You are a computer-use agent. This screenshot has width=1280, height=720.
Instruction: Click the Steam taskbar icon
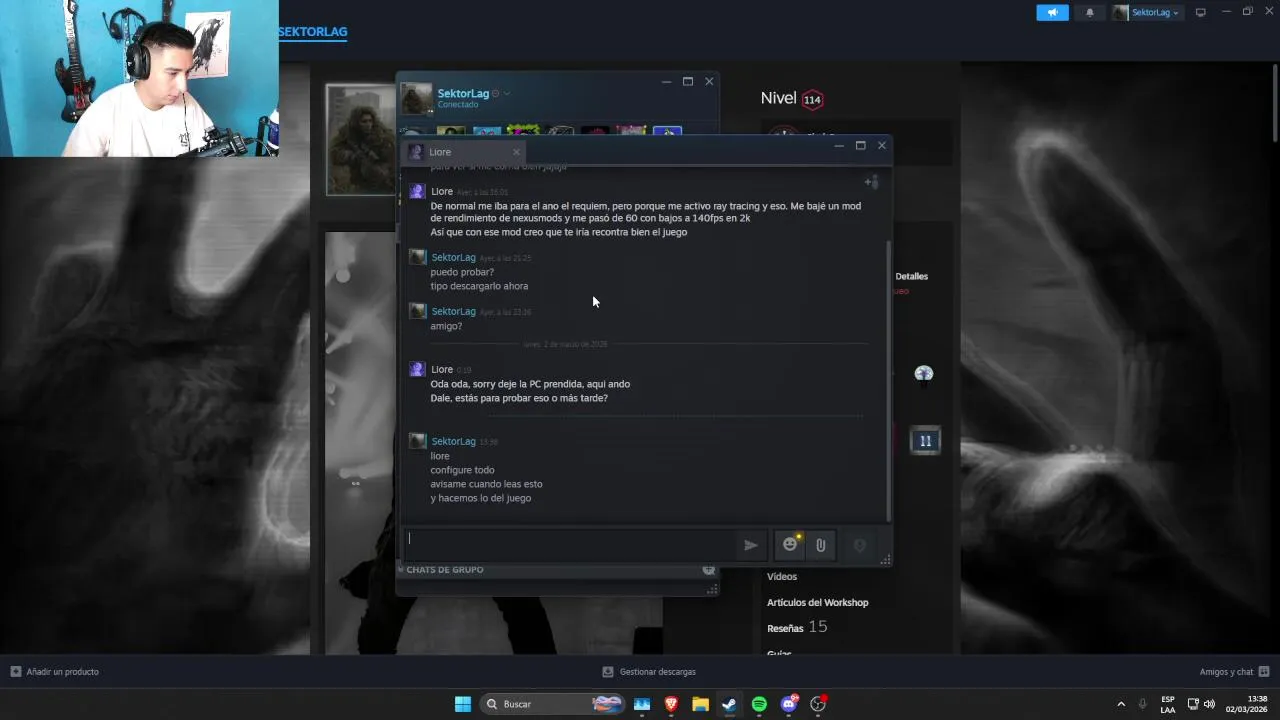(730, 704)
